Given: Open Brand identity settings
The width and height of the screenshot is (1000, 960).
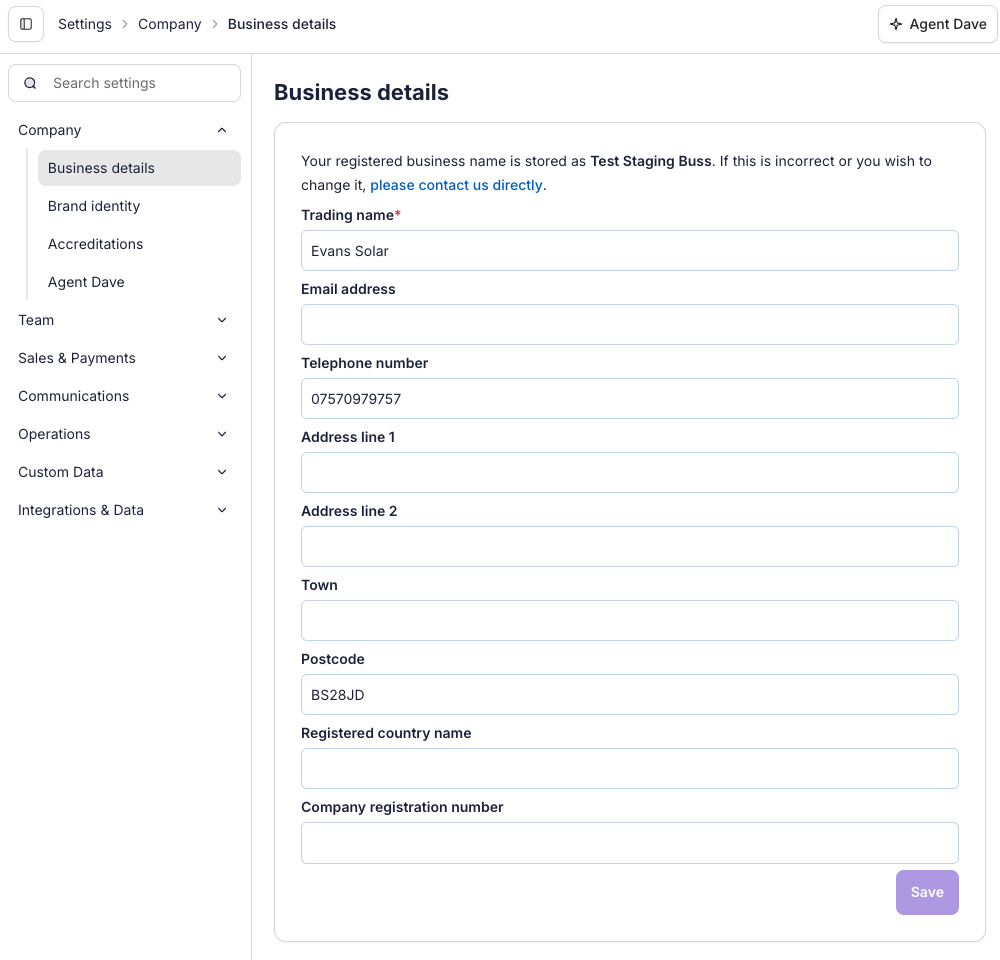Looking at the screenshot, I should point(139,206).
